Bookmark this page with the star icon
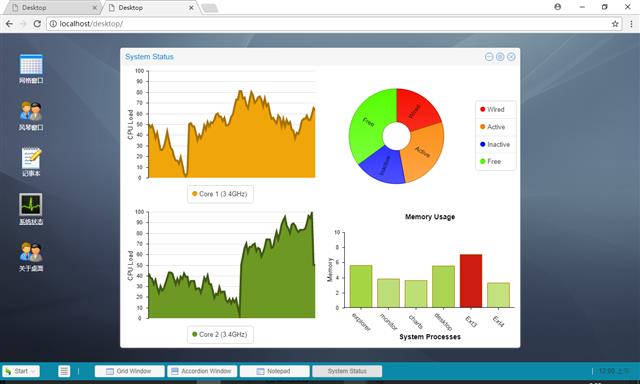This screenshot has width=640, height=384. pos(615,24)
